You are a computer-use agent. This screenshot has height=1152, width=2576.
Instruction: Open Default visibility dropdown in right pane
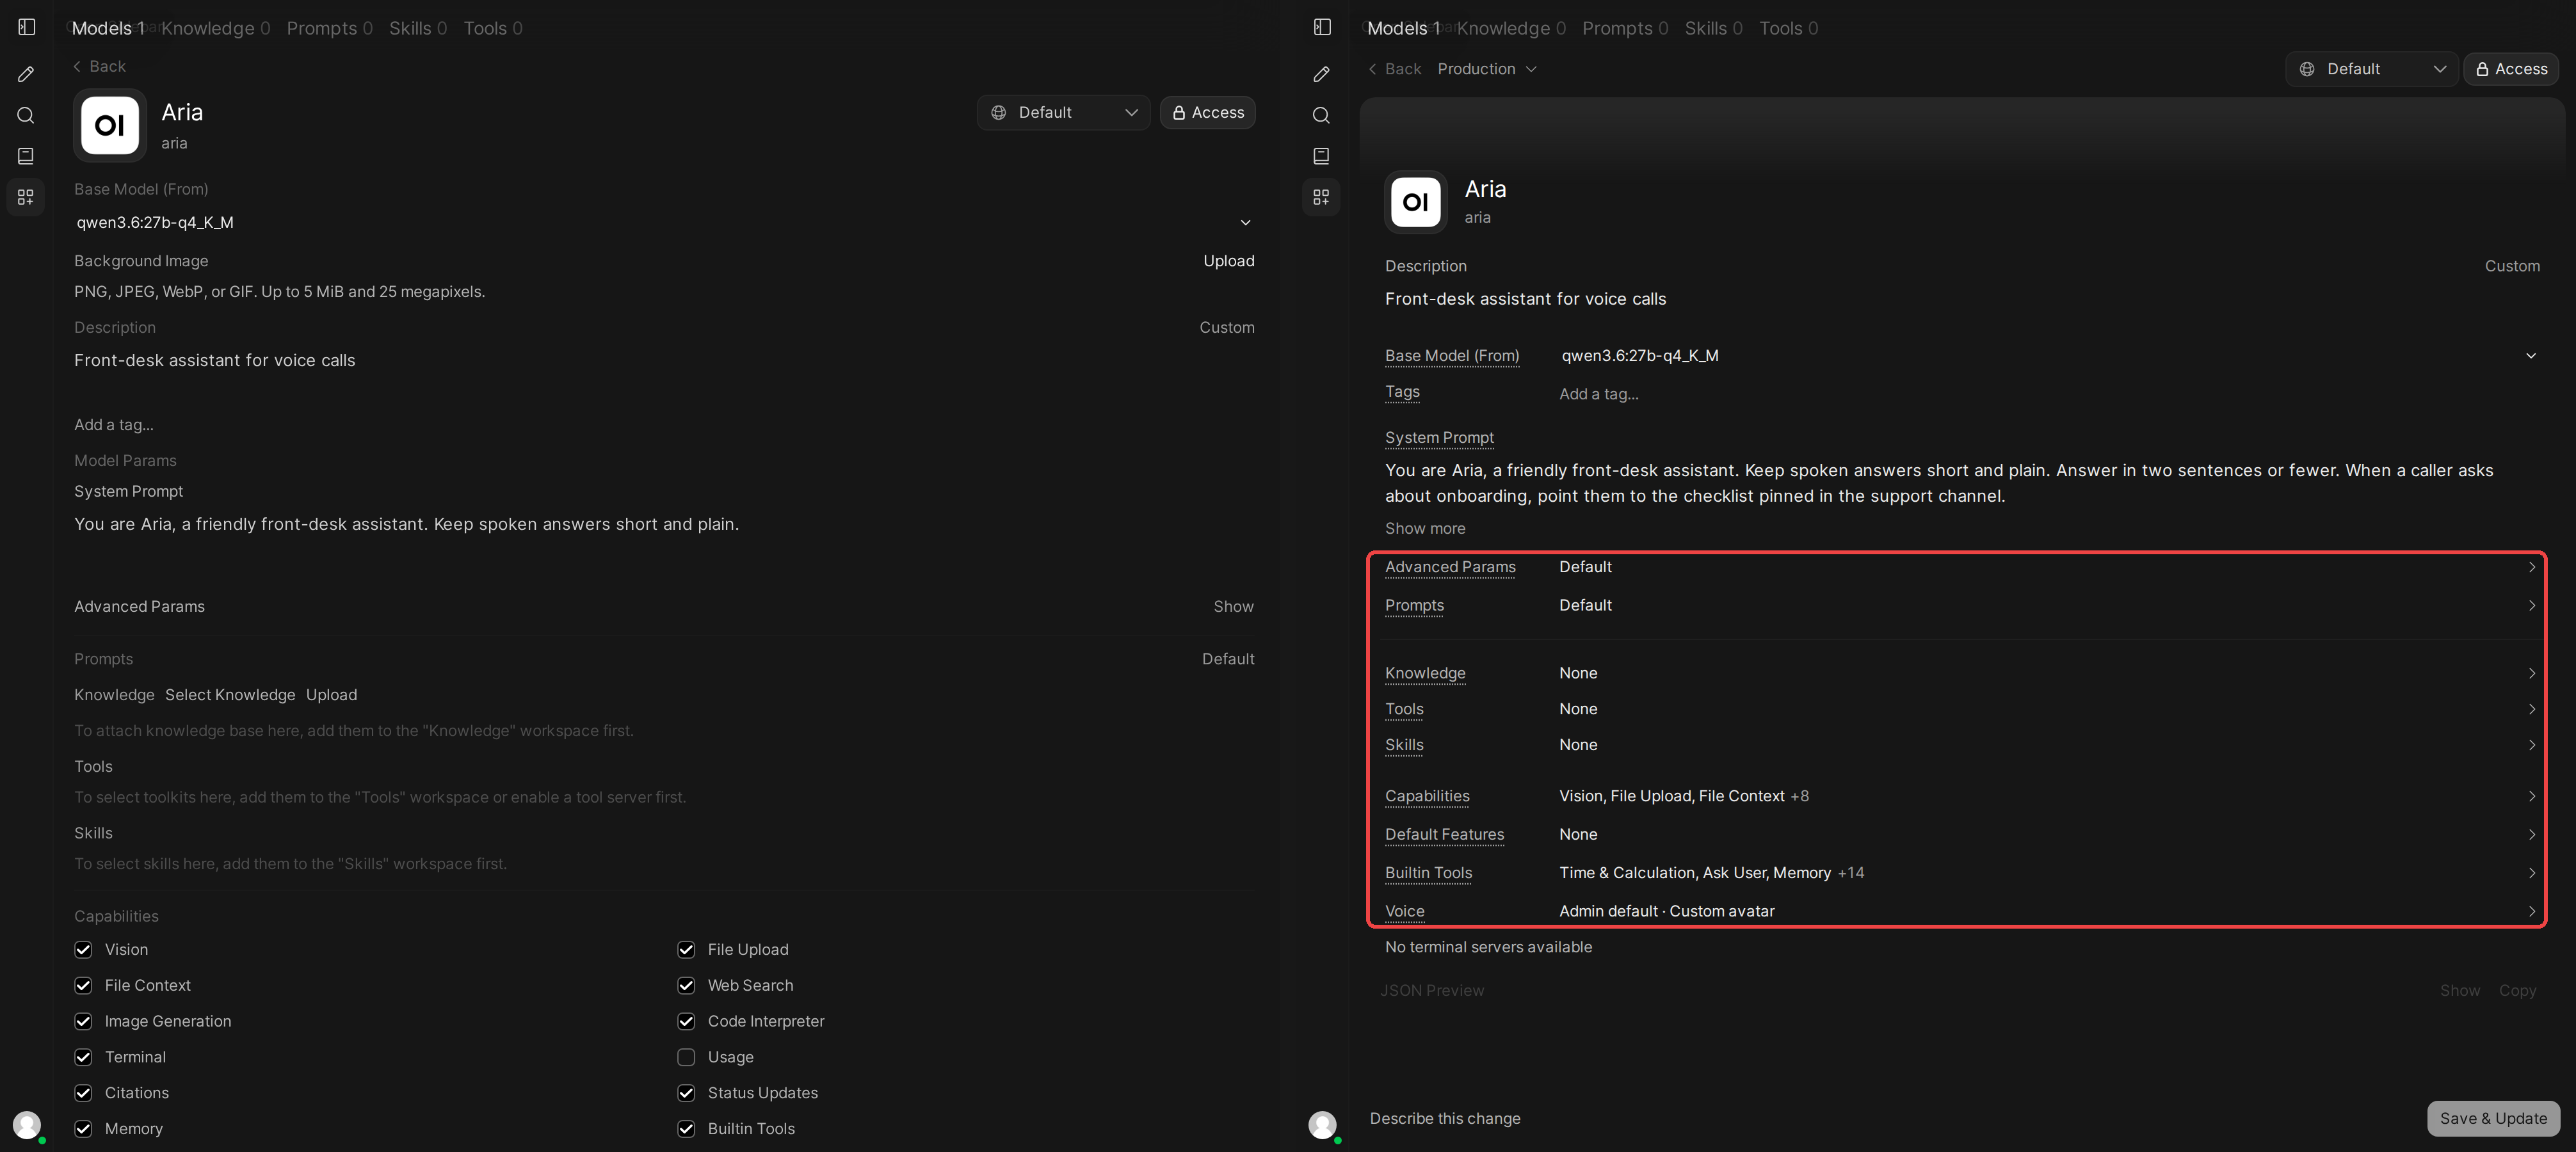2371,69
